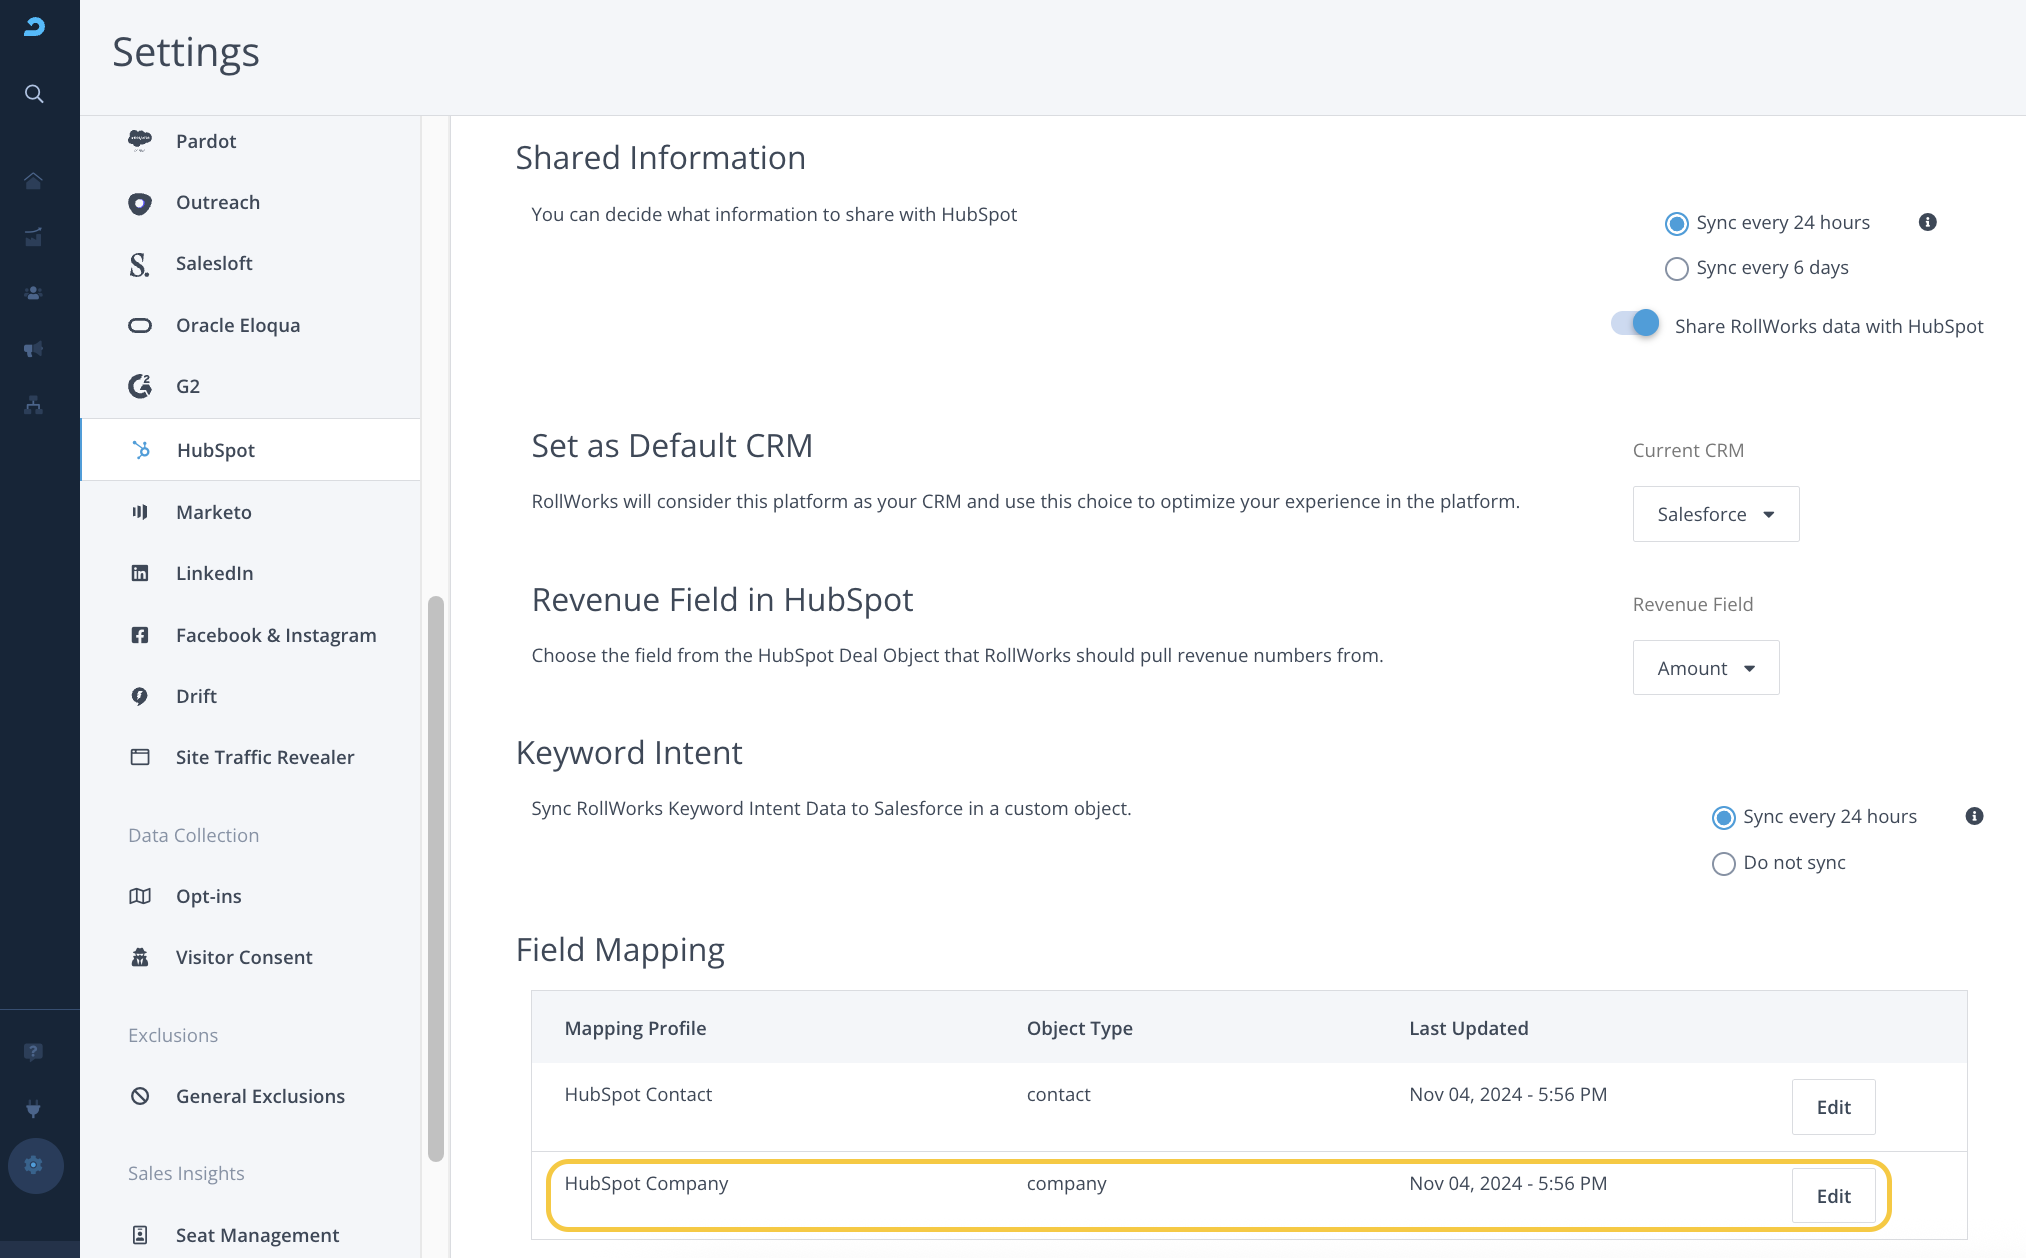
Task: Click the HubSpot sprocket icon
Action: click(x=141, y=450)
